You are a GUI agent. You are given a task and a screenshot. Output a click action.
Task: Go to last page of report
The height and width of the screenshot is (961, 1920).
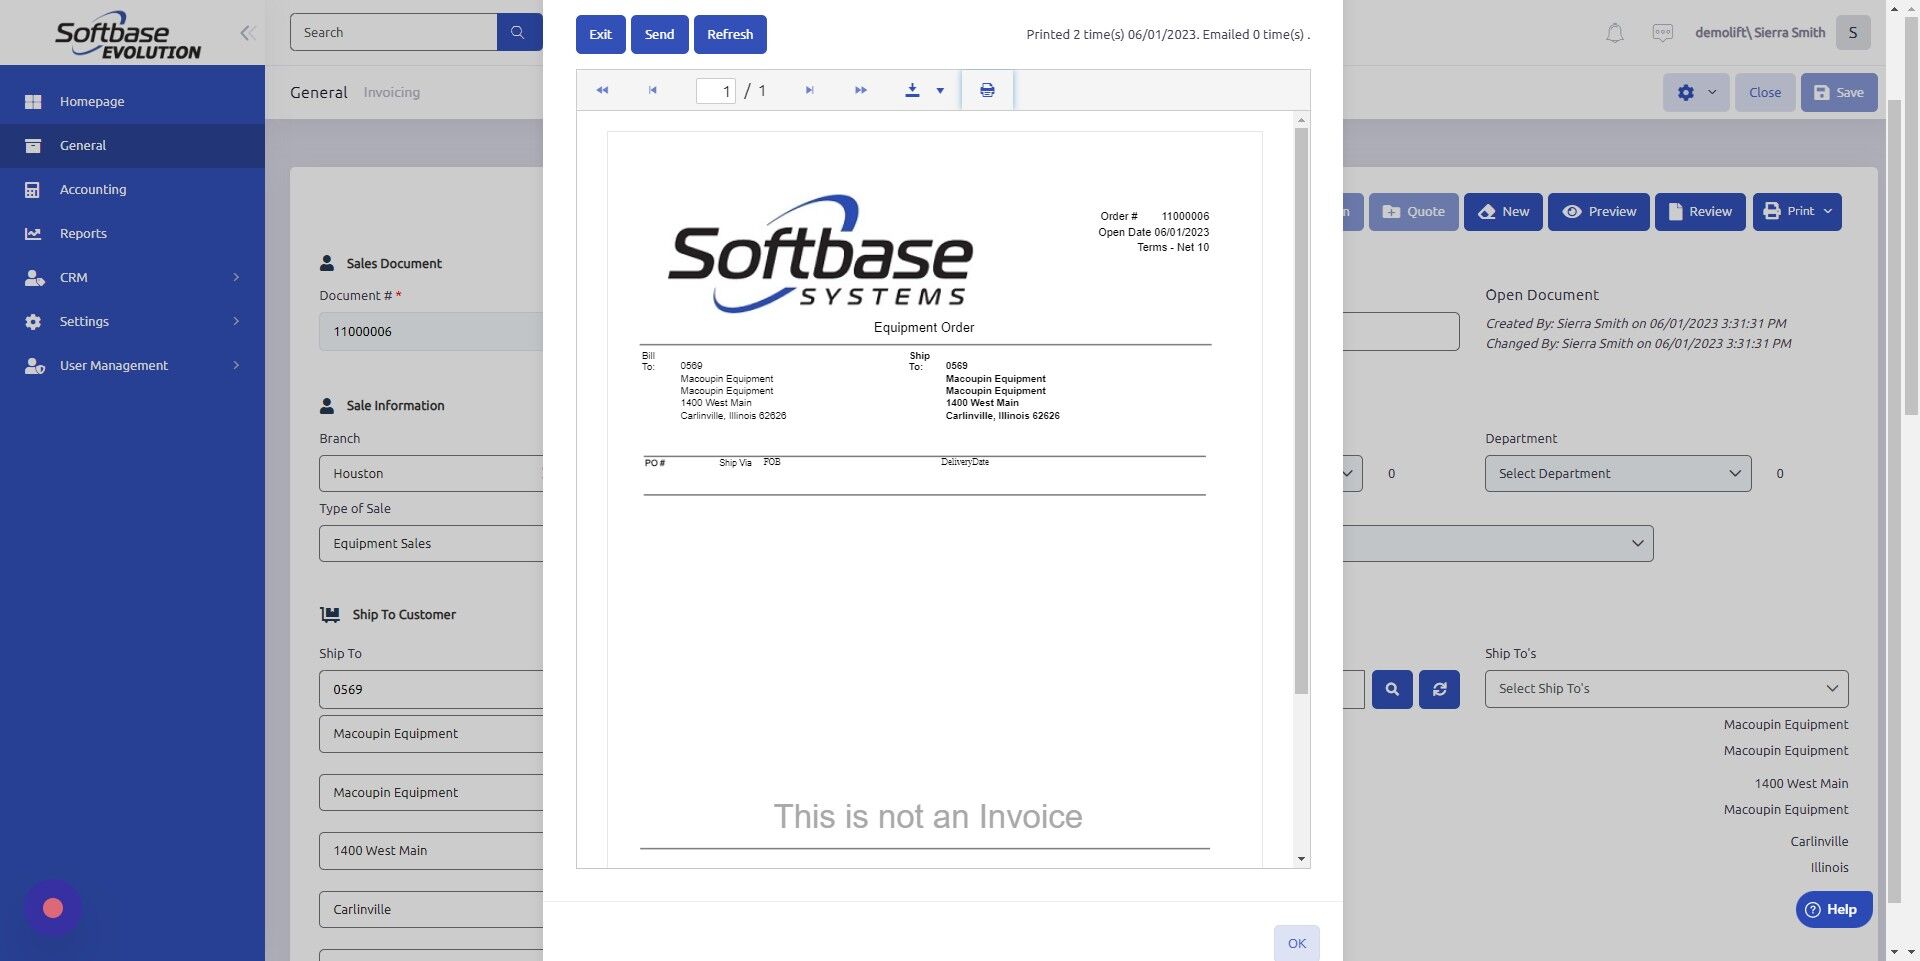click(861, 90)
